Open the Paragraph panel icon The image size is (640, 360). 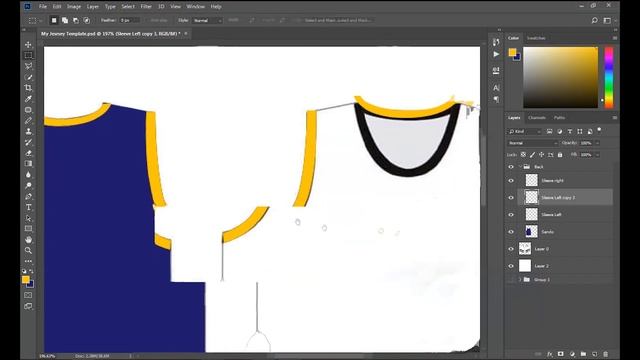[x=496, y=99]
